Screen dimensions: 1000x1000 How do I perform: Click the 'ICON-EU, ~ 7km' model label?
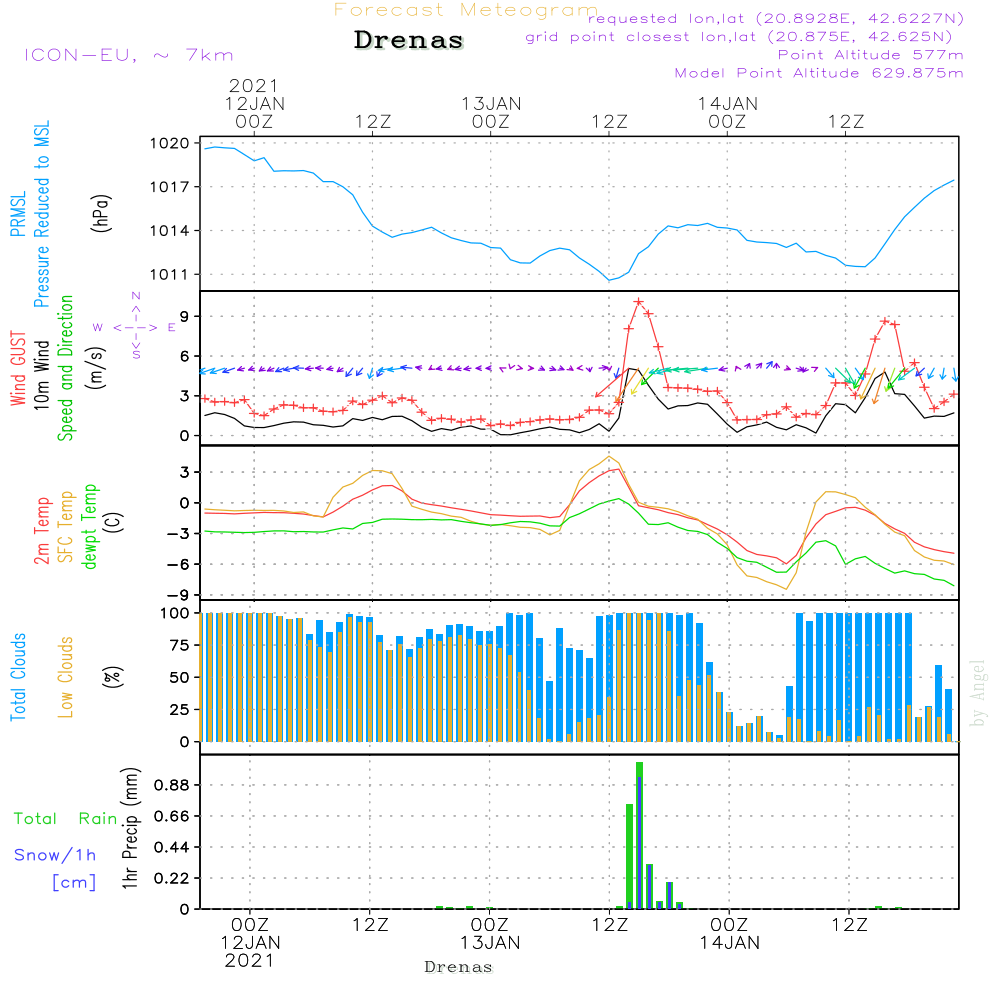tap(129, 55)
